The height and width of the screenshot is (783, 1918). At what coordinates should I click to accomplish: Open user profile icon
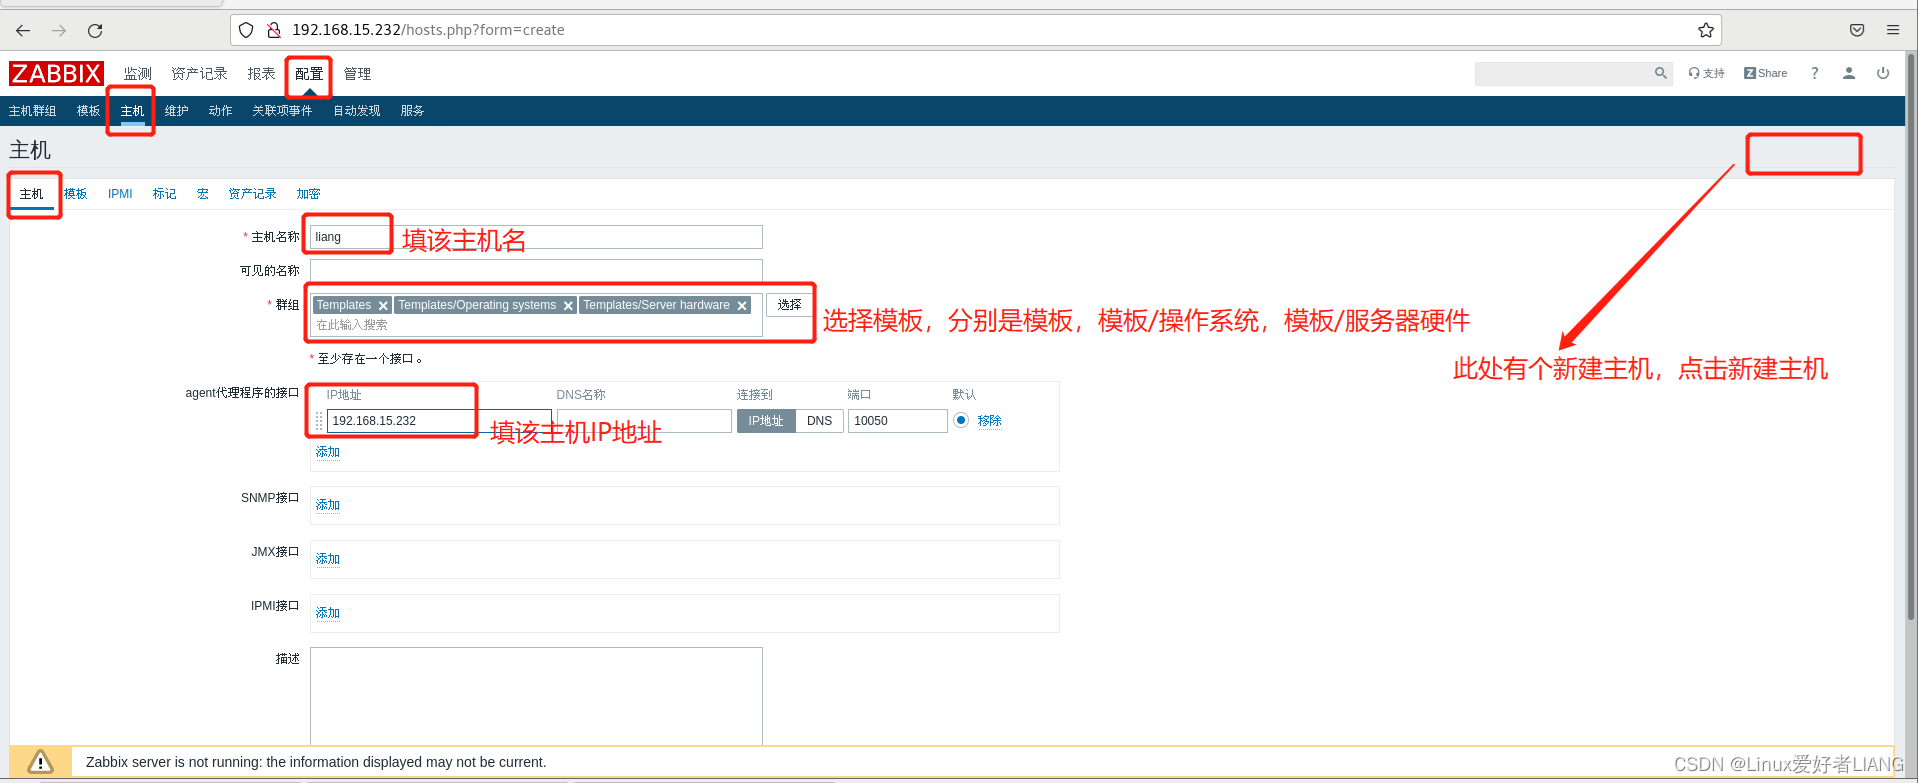click(1849, 73)
